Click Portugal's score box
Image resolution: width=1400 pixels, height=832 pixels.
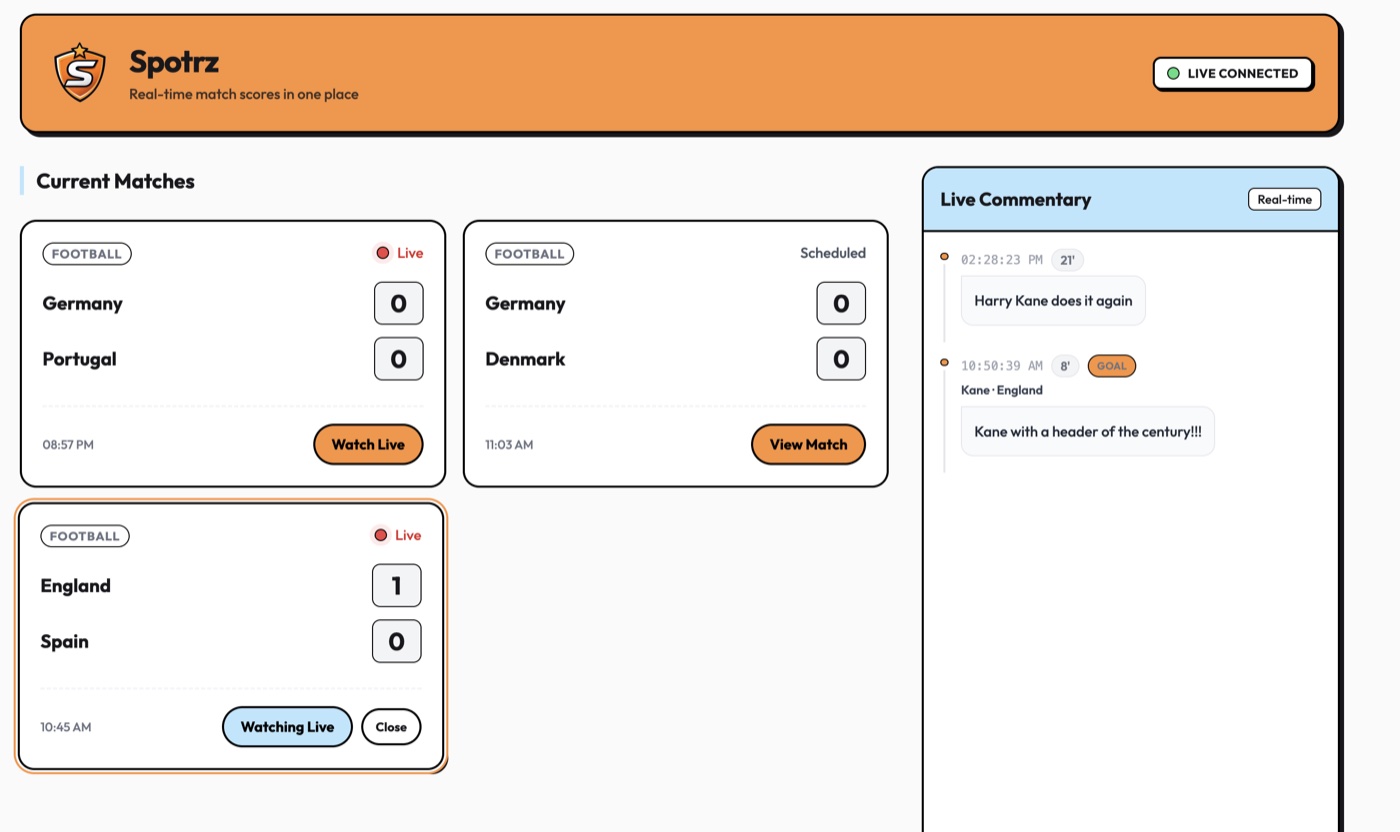pos(399,359)
